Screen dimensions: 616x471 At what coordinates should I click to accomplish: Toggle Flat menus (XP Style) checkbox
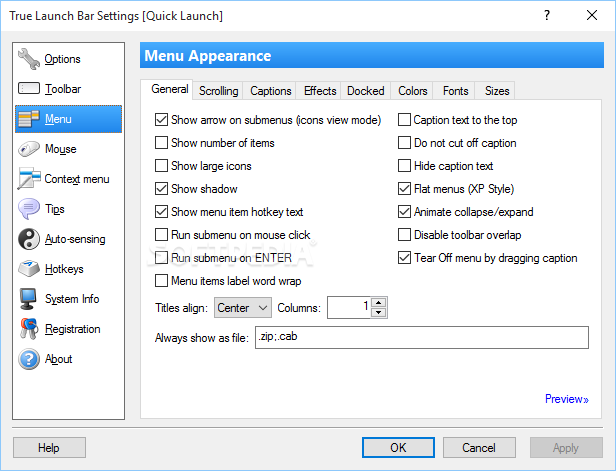(x=404, y=189)
